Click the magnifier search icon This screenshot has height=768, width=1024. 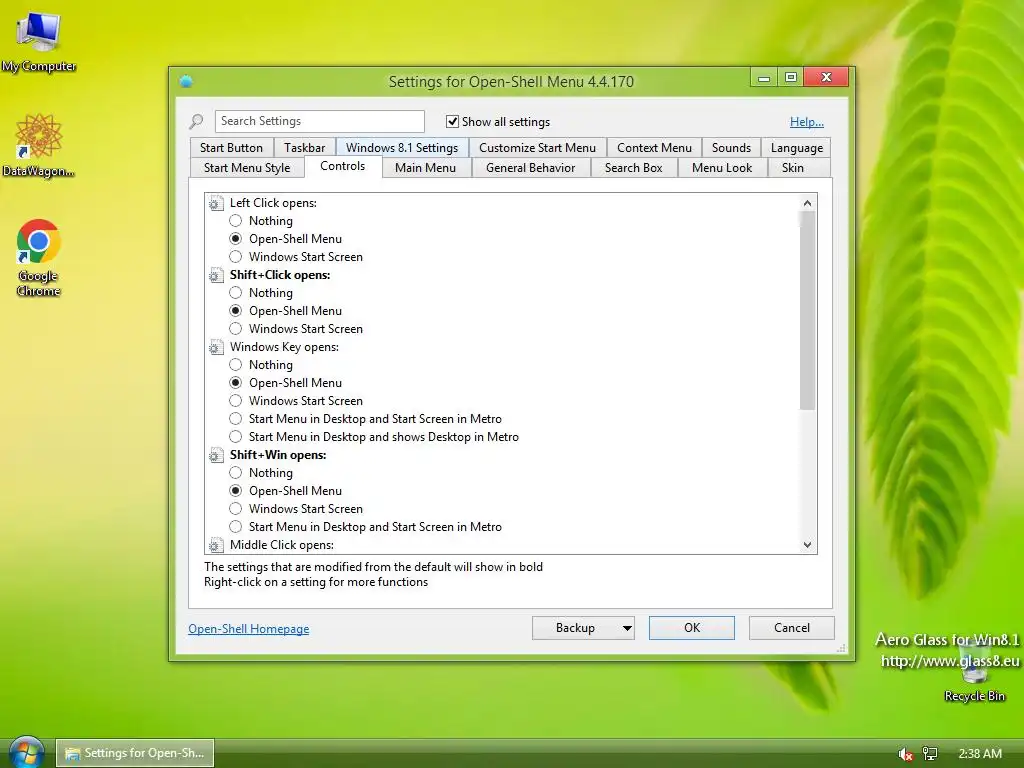pos(196,121)
